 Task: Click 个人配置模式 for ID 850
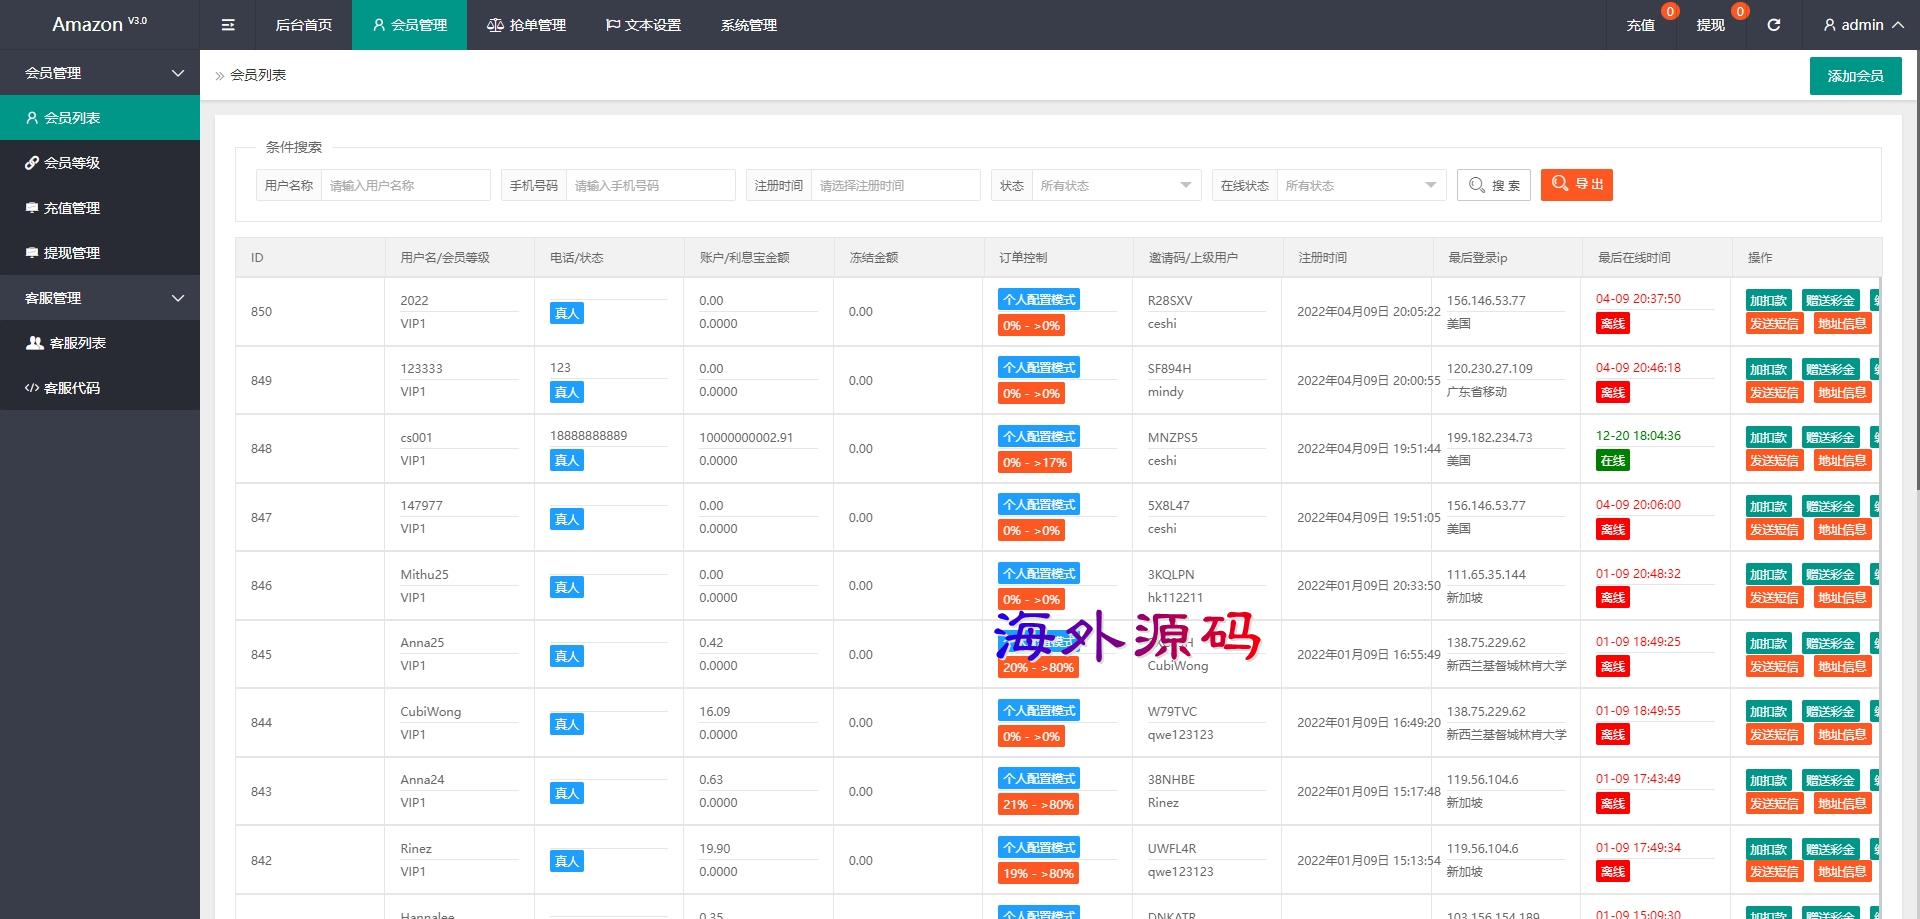1039,299
